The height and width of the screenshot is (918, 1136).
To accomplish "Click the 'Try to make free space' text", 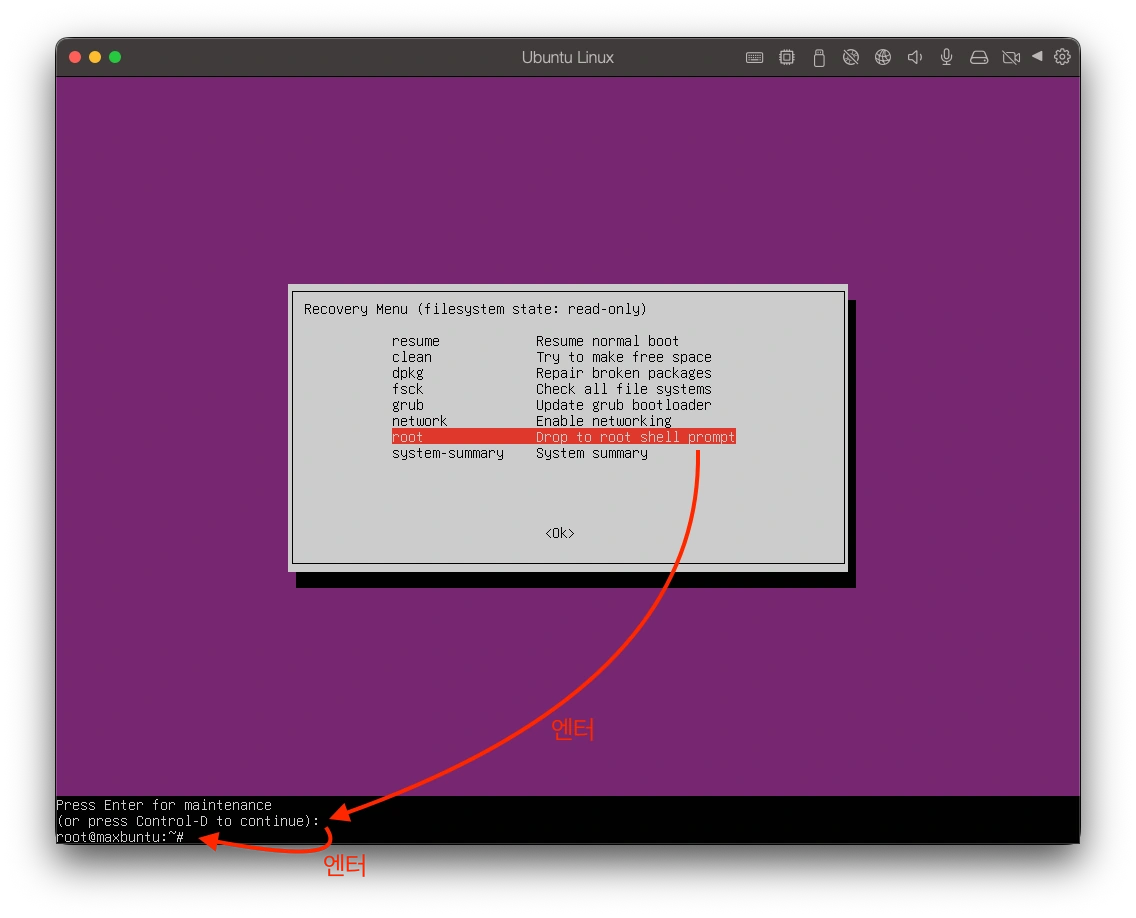I will tap(624, 357).
